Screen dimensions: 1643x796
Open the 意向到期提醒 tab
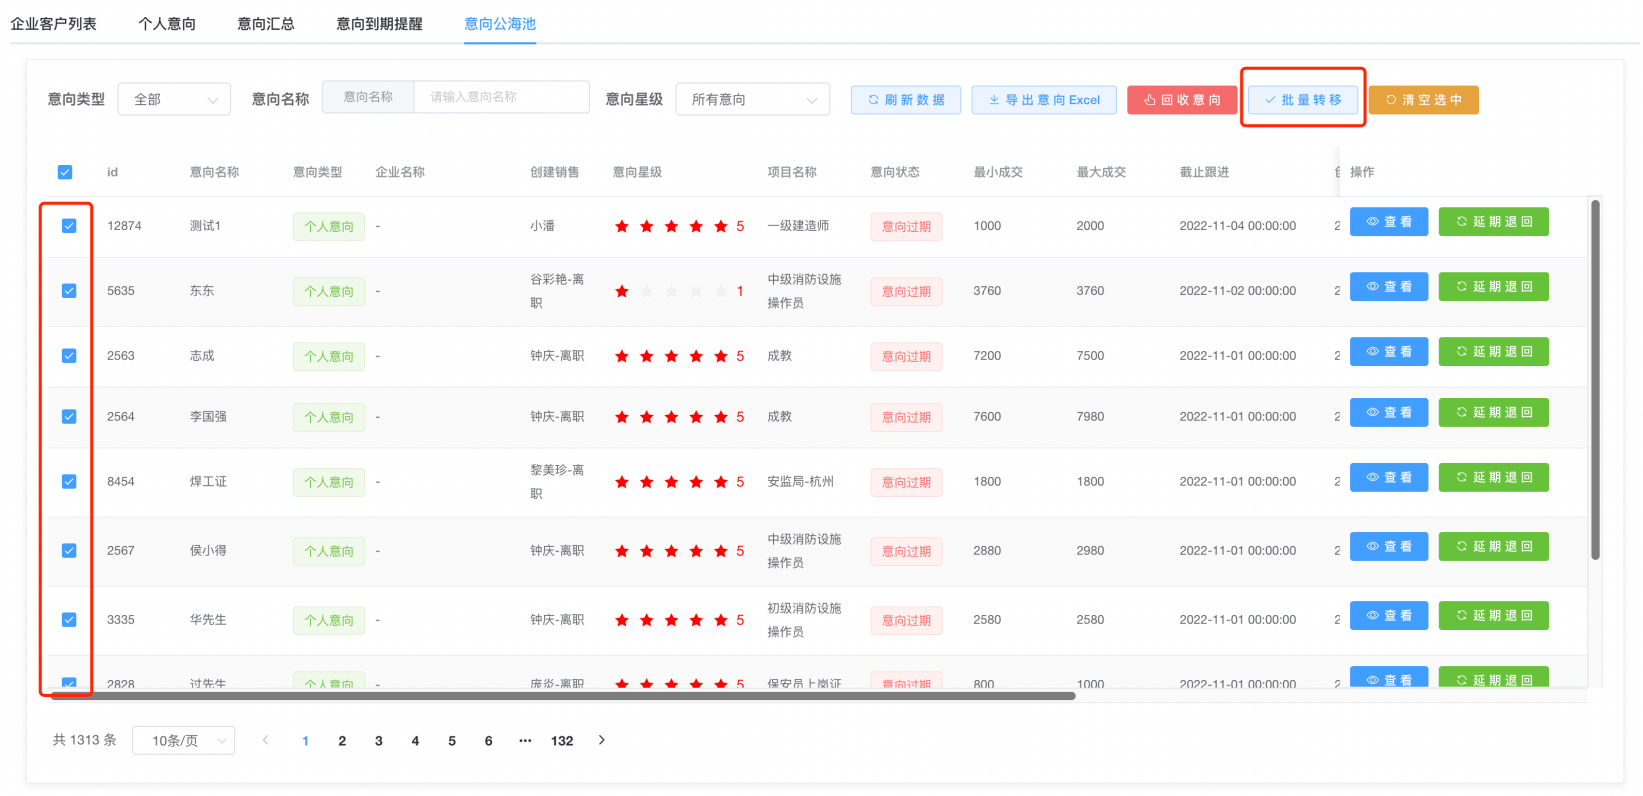379,24
